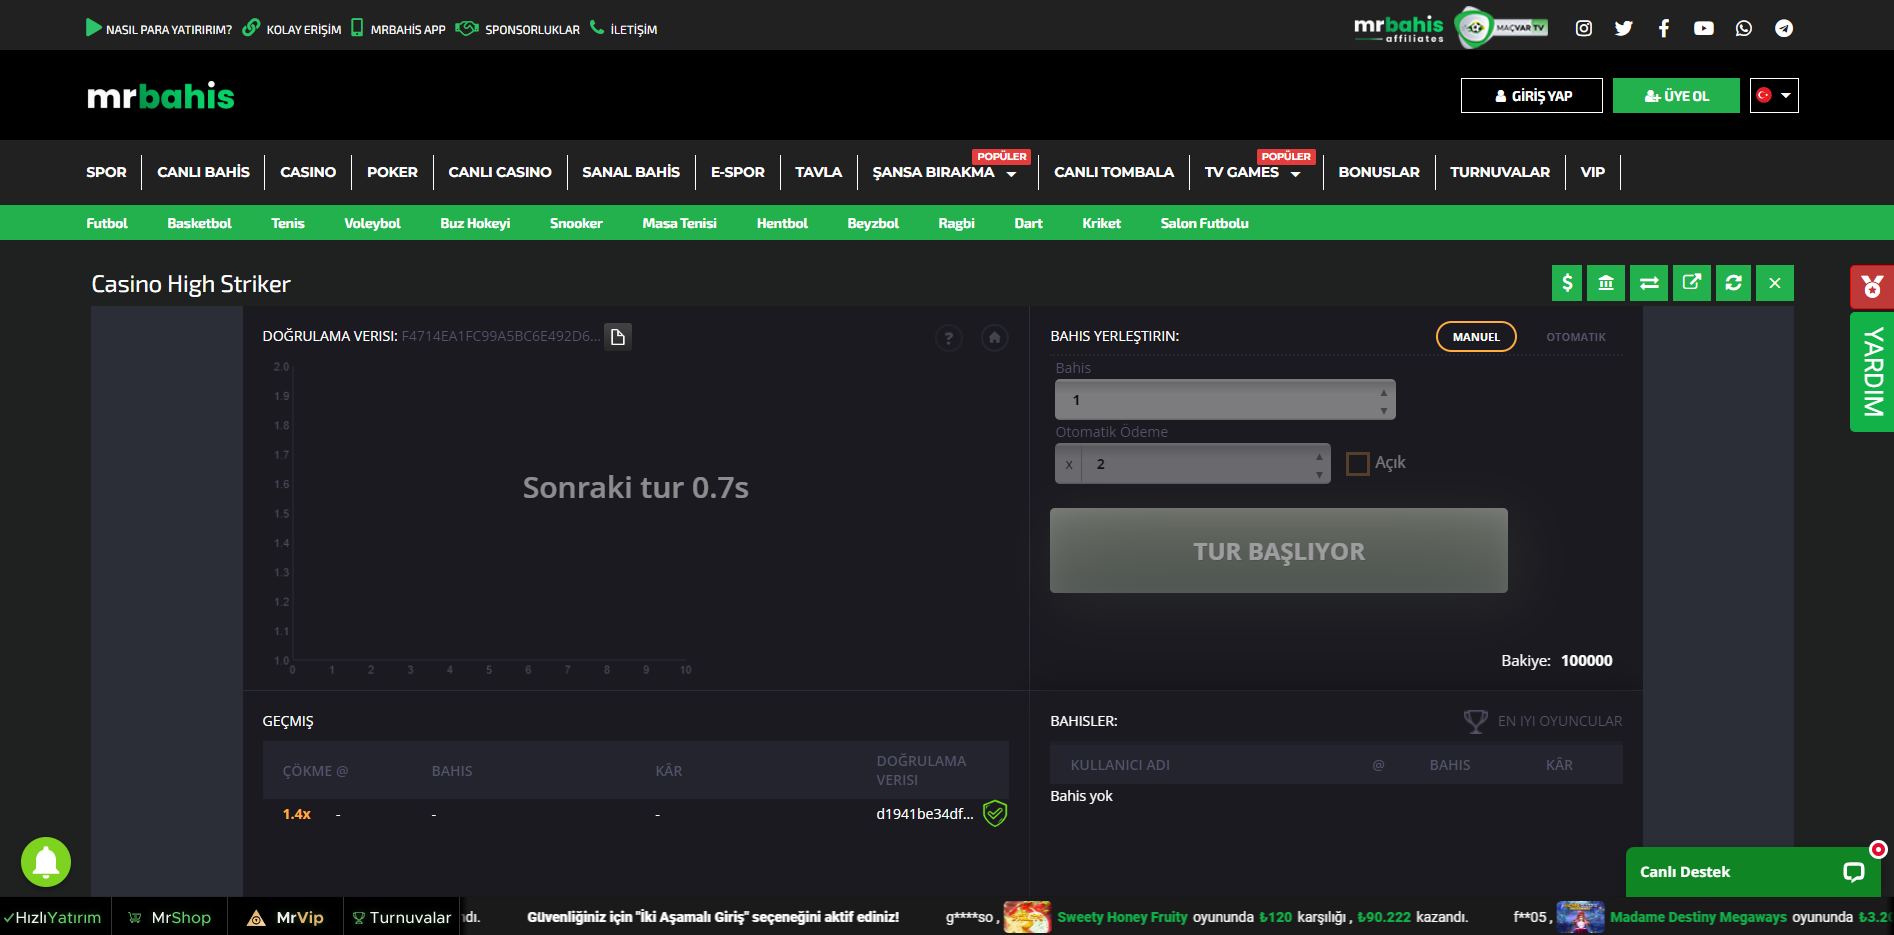1894x935 pixels.
Task: Click the Üye Ol register button
Action: [x=1676, y=96]
